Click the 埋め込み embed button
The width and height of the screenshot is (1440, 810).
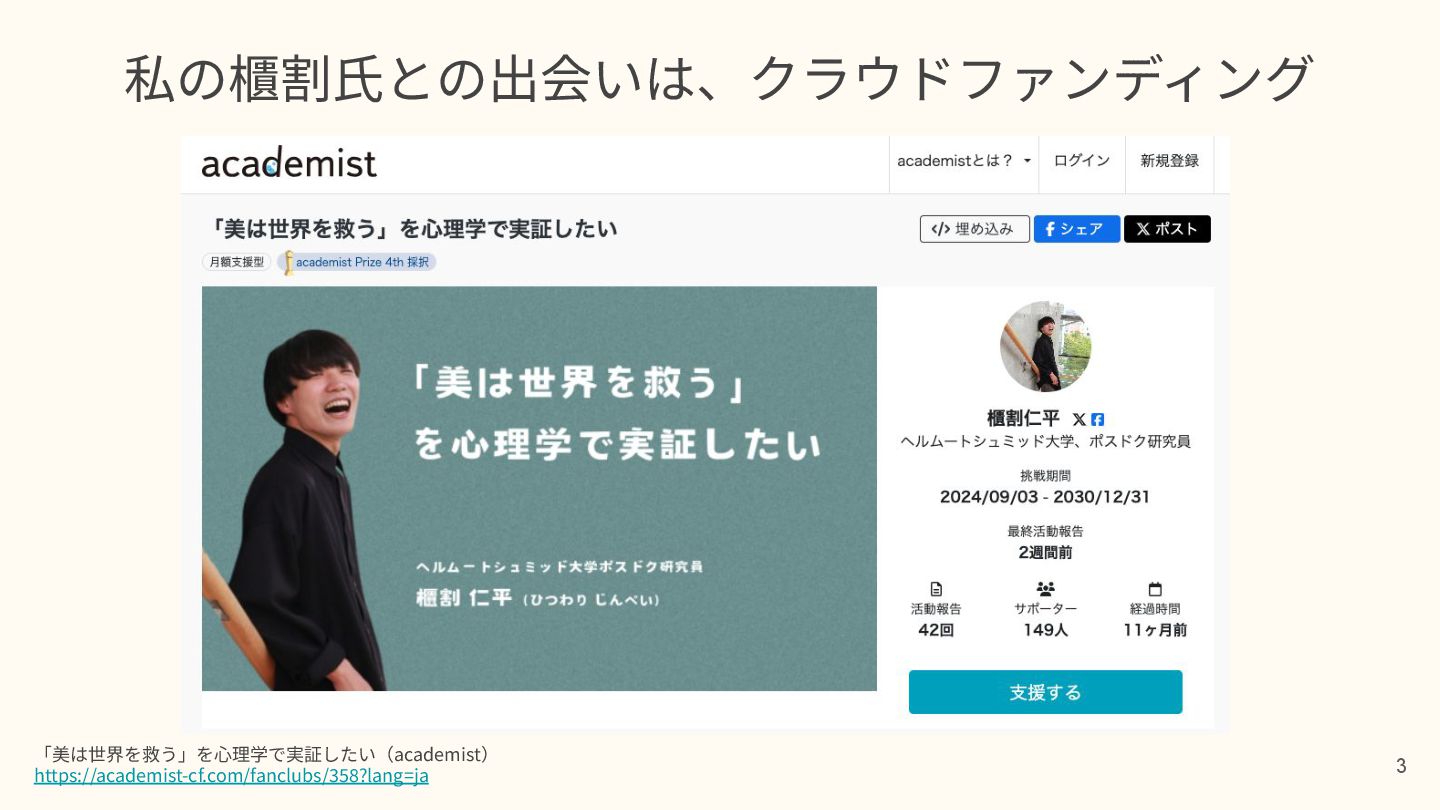coord(975,229)
